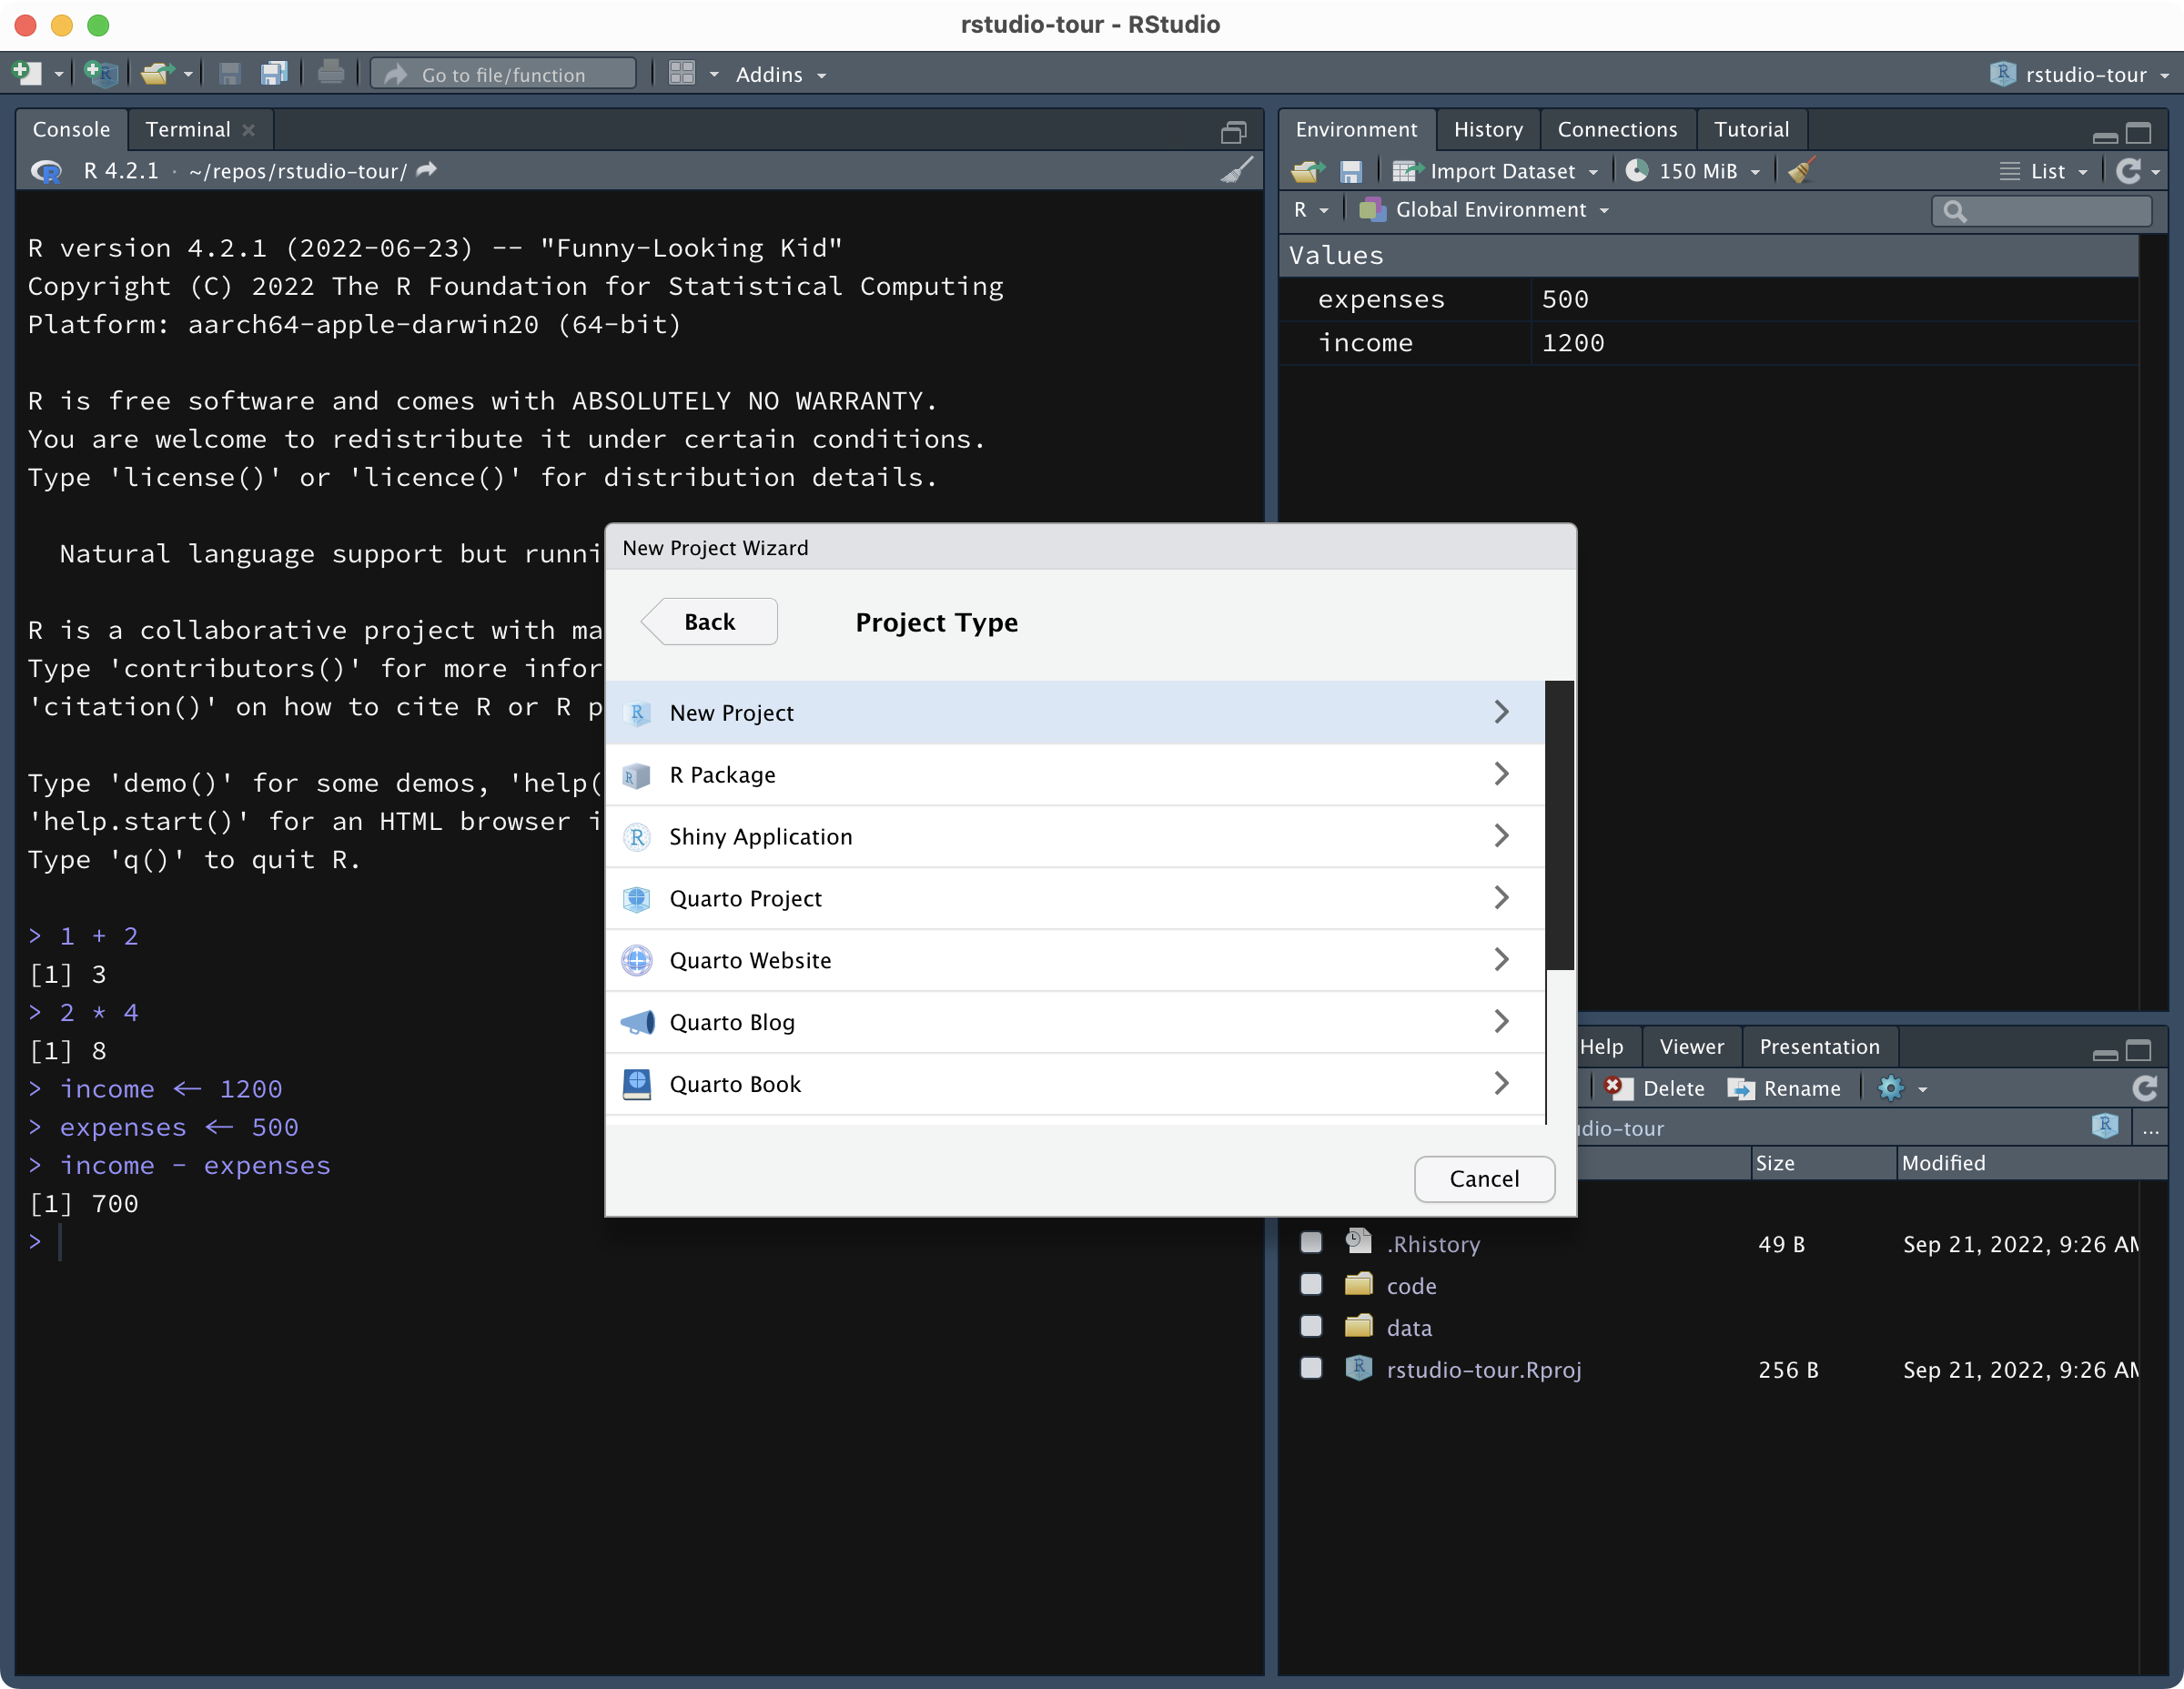
Task: Click the Save All documents icon
Action: point(273,73)
